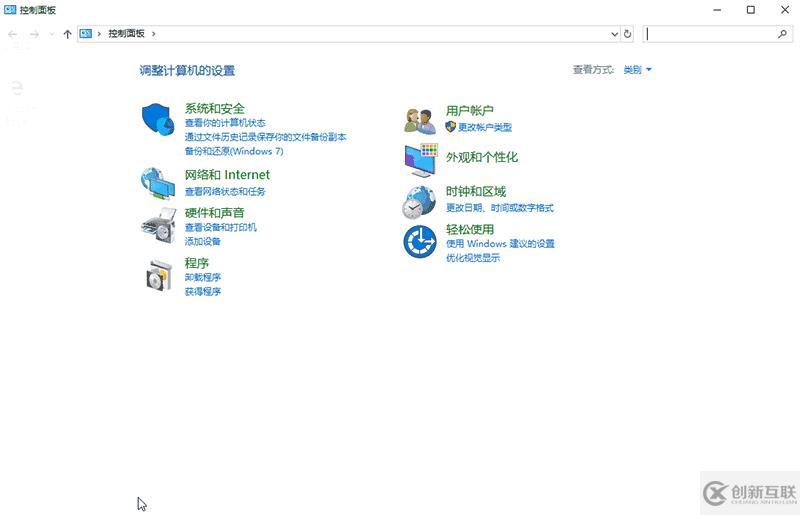The image size is (800, 515).
Task: Open the 网络和 Internet heading link
Action: (x=227, y=175)
